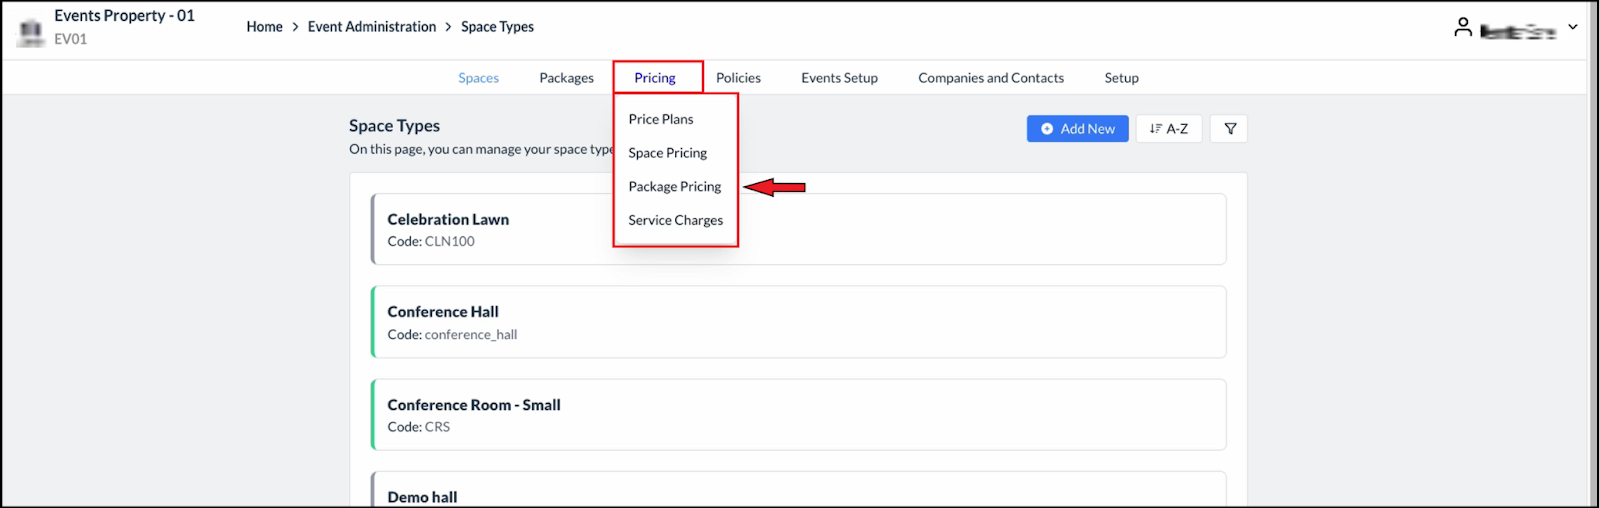
Task: Go to Event Administration breadcrumb
Action: (371, 27)
